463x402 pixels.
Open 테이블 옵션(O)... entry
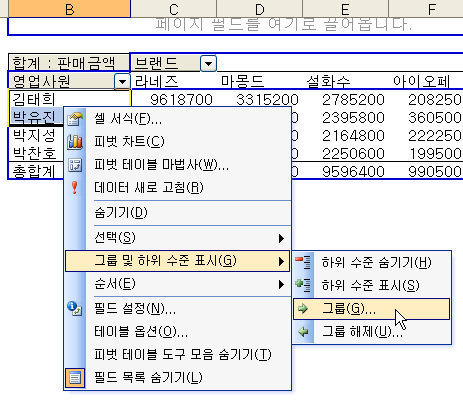(178, 332)
